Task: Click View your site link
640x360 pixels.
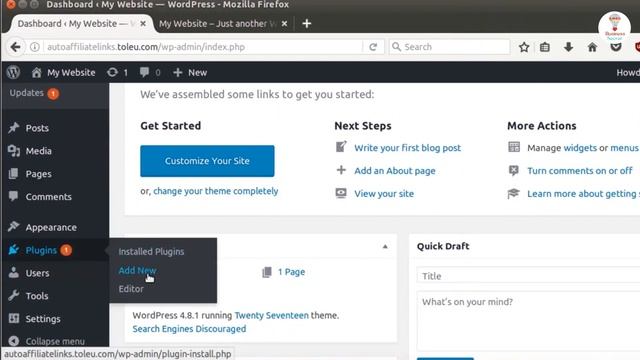Action: pyautogui.click(x=384, y=193)
